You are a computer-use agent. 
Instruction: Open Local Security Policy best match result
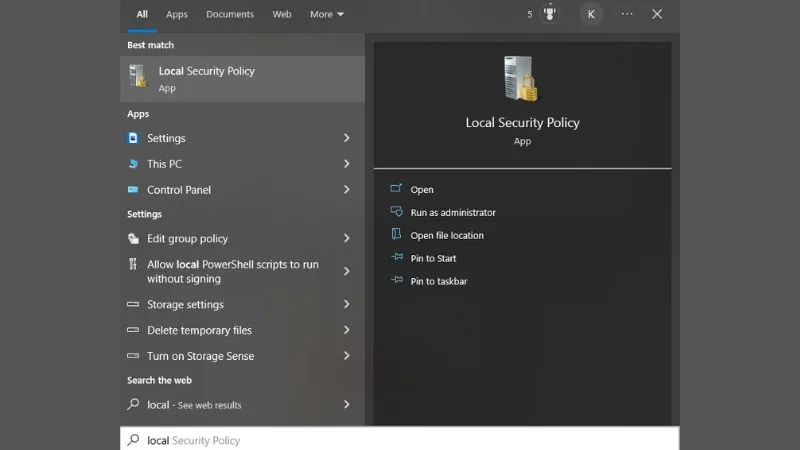[242, 79]
